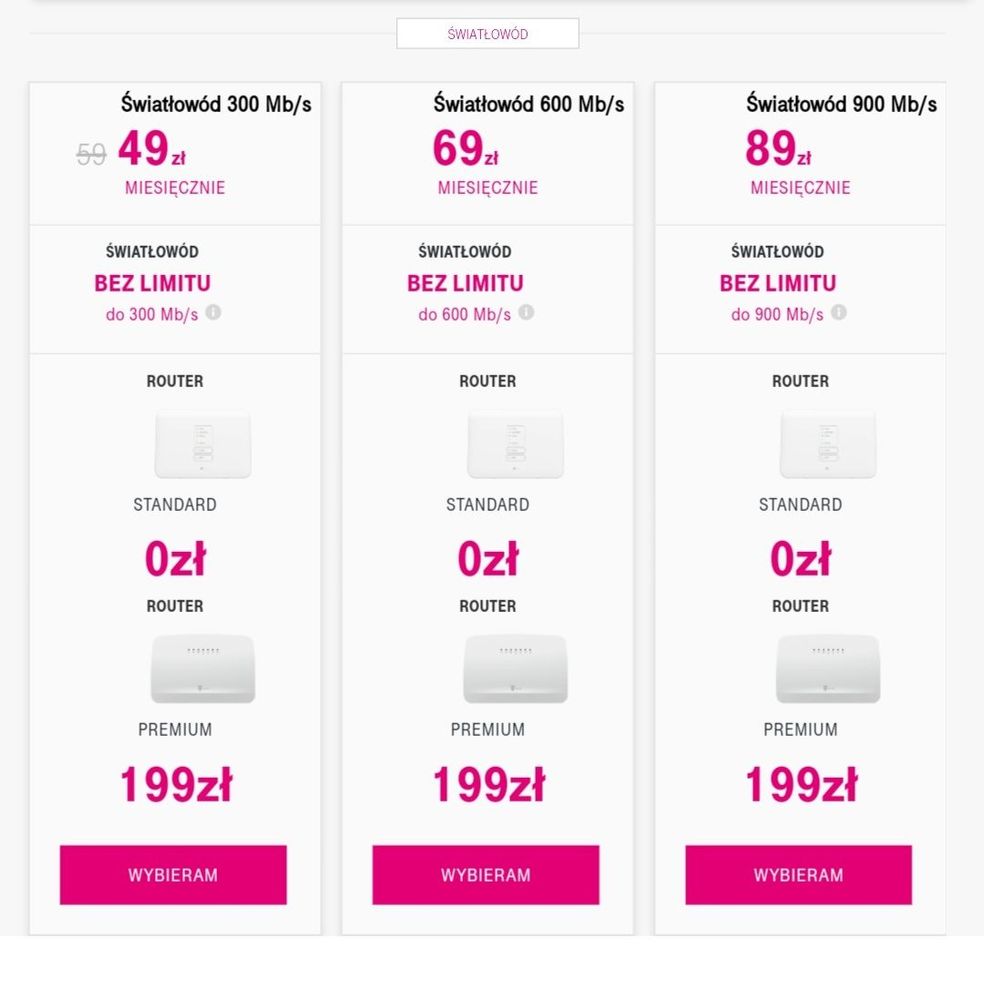Click Standard router image in 900 Mb/s plan
Screen dimensions: 984x999
coord(828,443)
